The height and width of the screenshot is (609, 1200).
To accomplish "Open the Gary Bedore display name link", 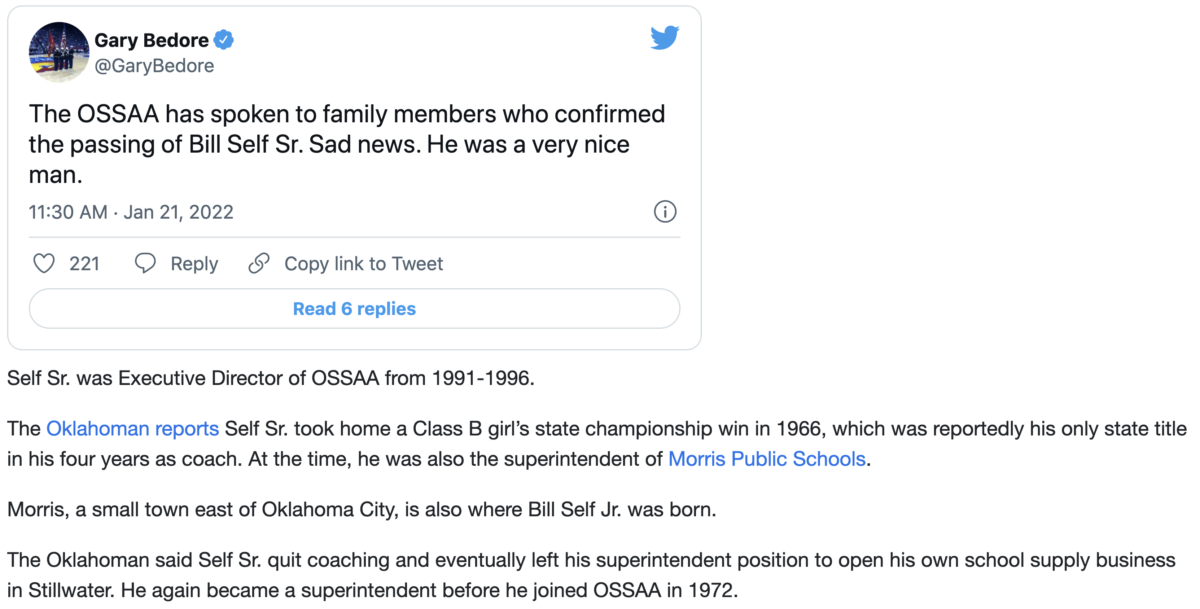I will pos(152,41).
